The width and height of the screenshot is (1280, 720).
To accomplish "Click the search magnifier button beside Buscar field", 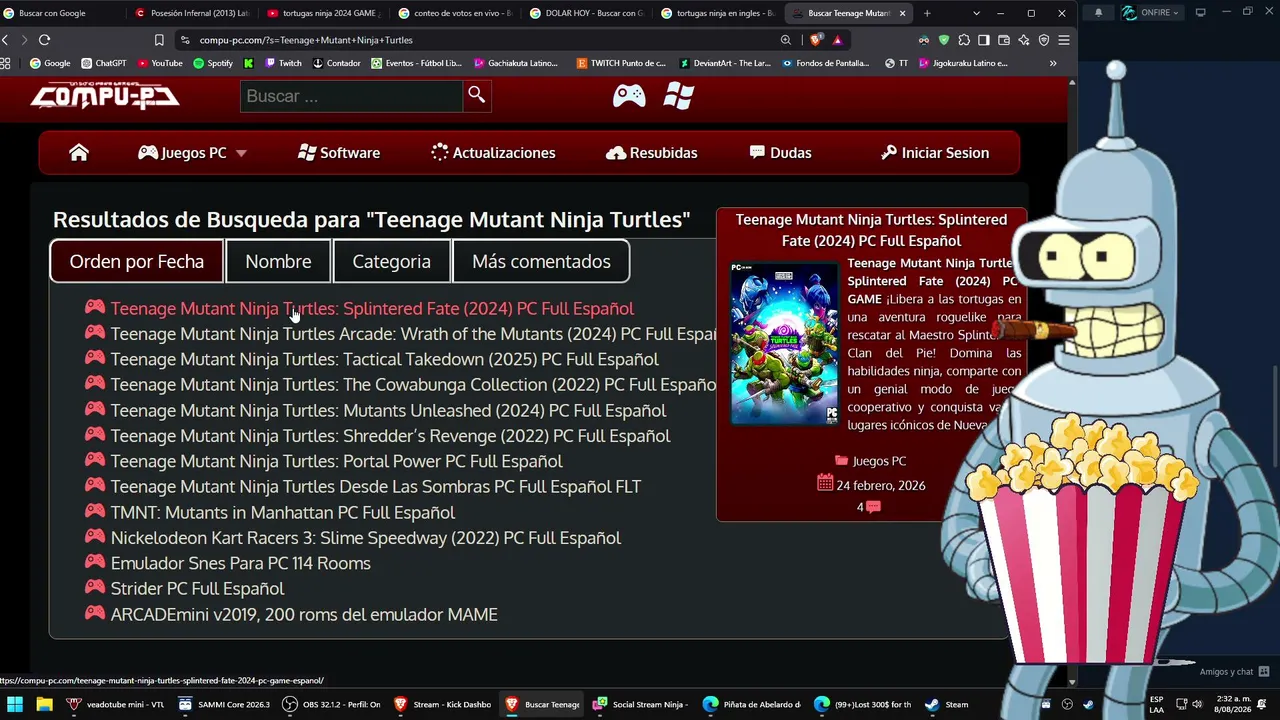I will (477, 95).
